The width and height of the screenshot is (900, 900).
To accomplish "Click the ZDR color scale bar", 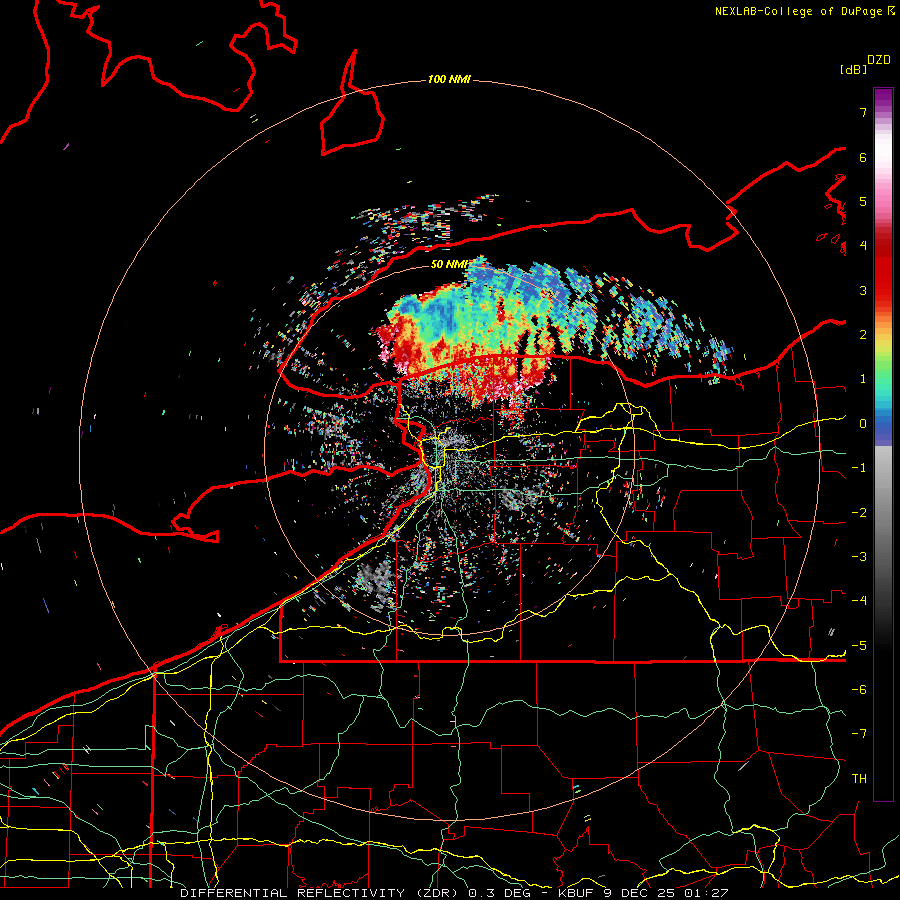I will (x=883, y=444).
